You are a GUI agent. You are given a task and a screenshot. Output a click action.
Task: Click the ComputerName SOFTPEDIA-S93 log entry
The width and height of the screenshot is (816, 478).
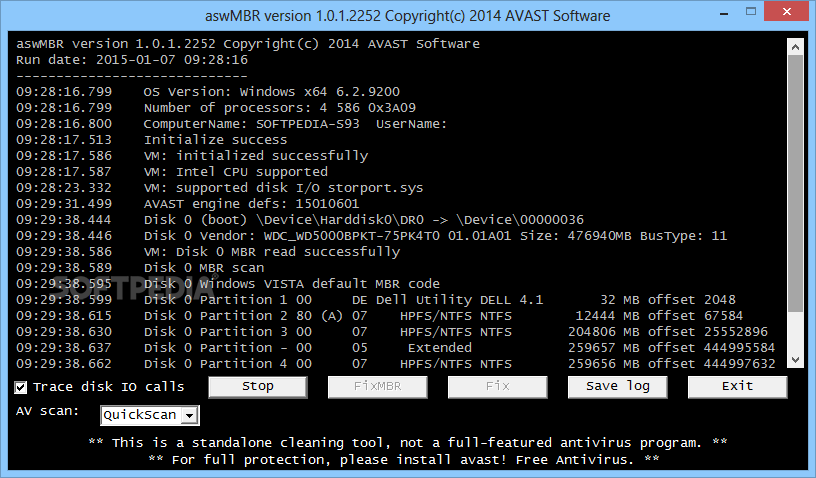232,124
